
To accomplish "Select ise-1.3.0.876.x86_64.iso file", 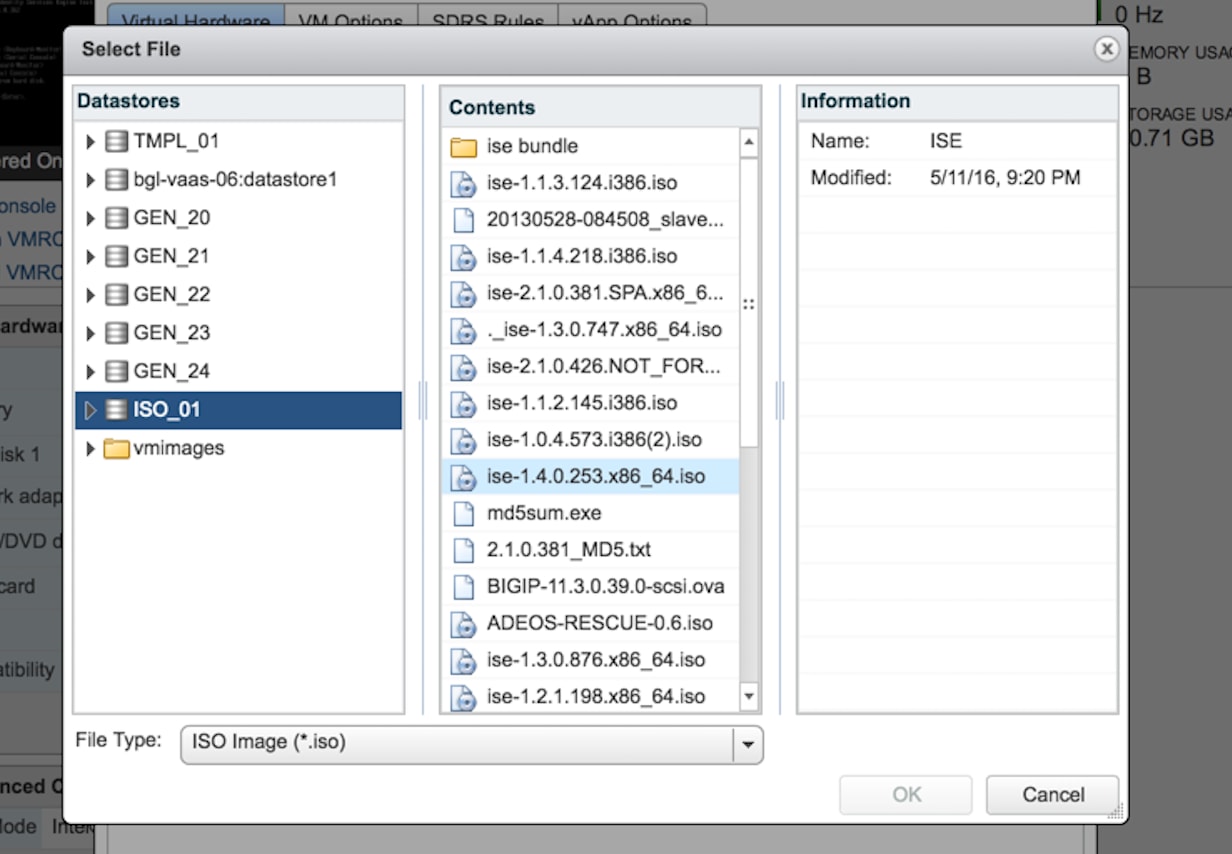I will pyautogui.click(x=596, y=660).
